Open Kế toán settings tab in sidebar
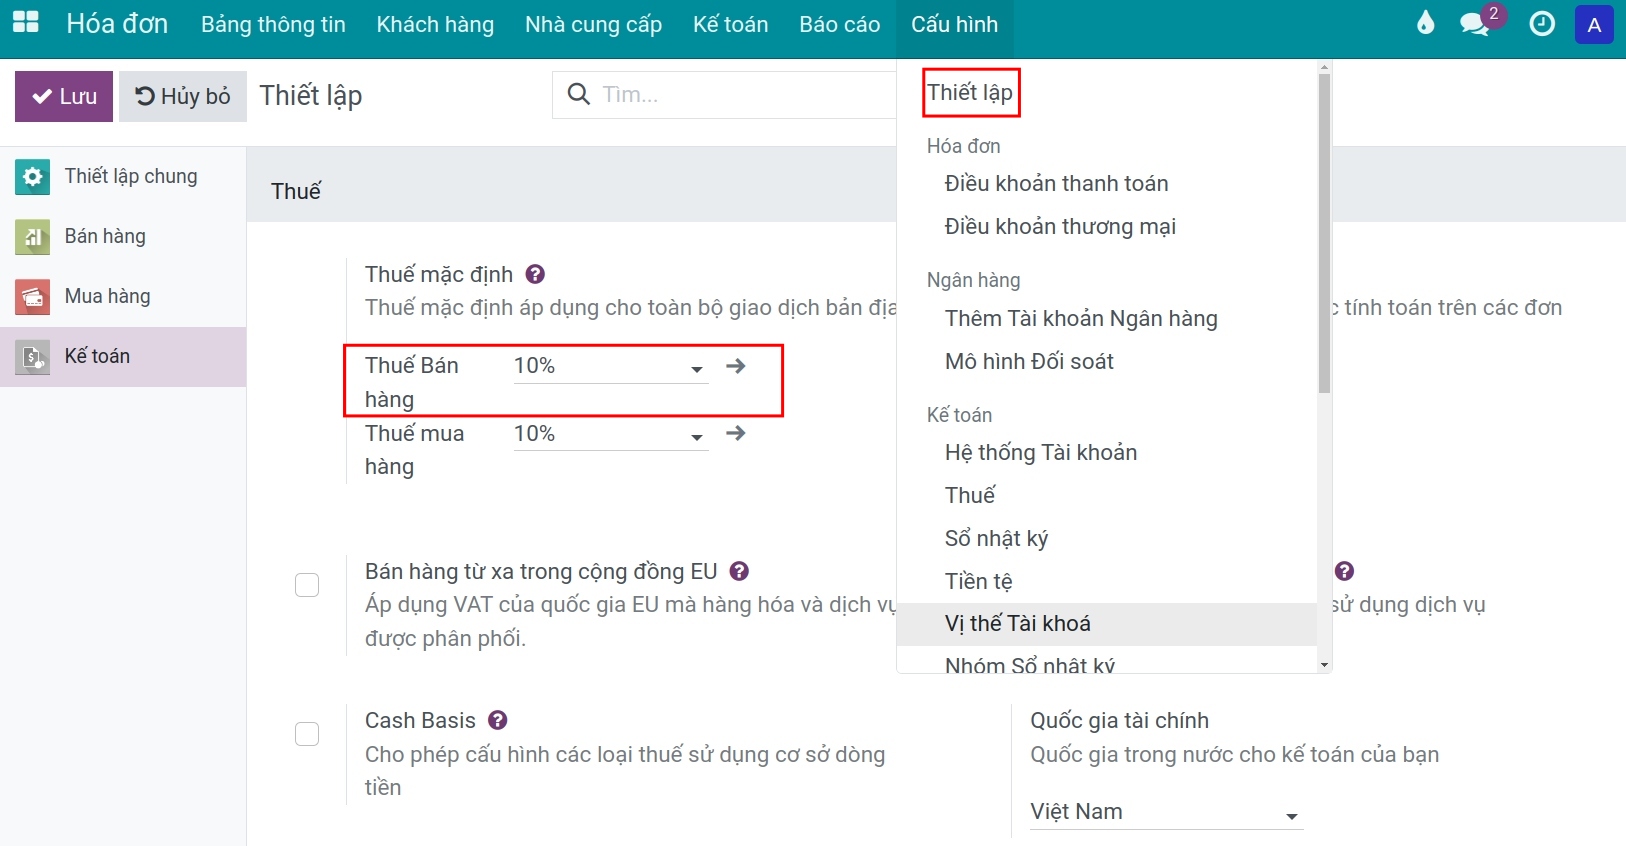This screenshot has width=1626, height=846. pyautogui.click(x=123, y=357)
